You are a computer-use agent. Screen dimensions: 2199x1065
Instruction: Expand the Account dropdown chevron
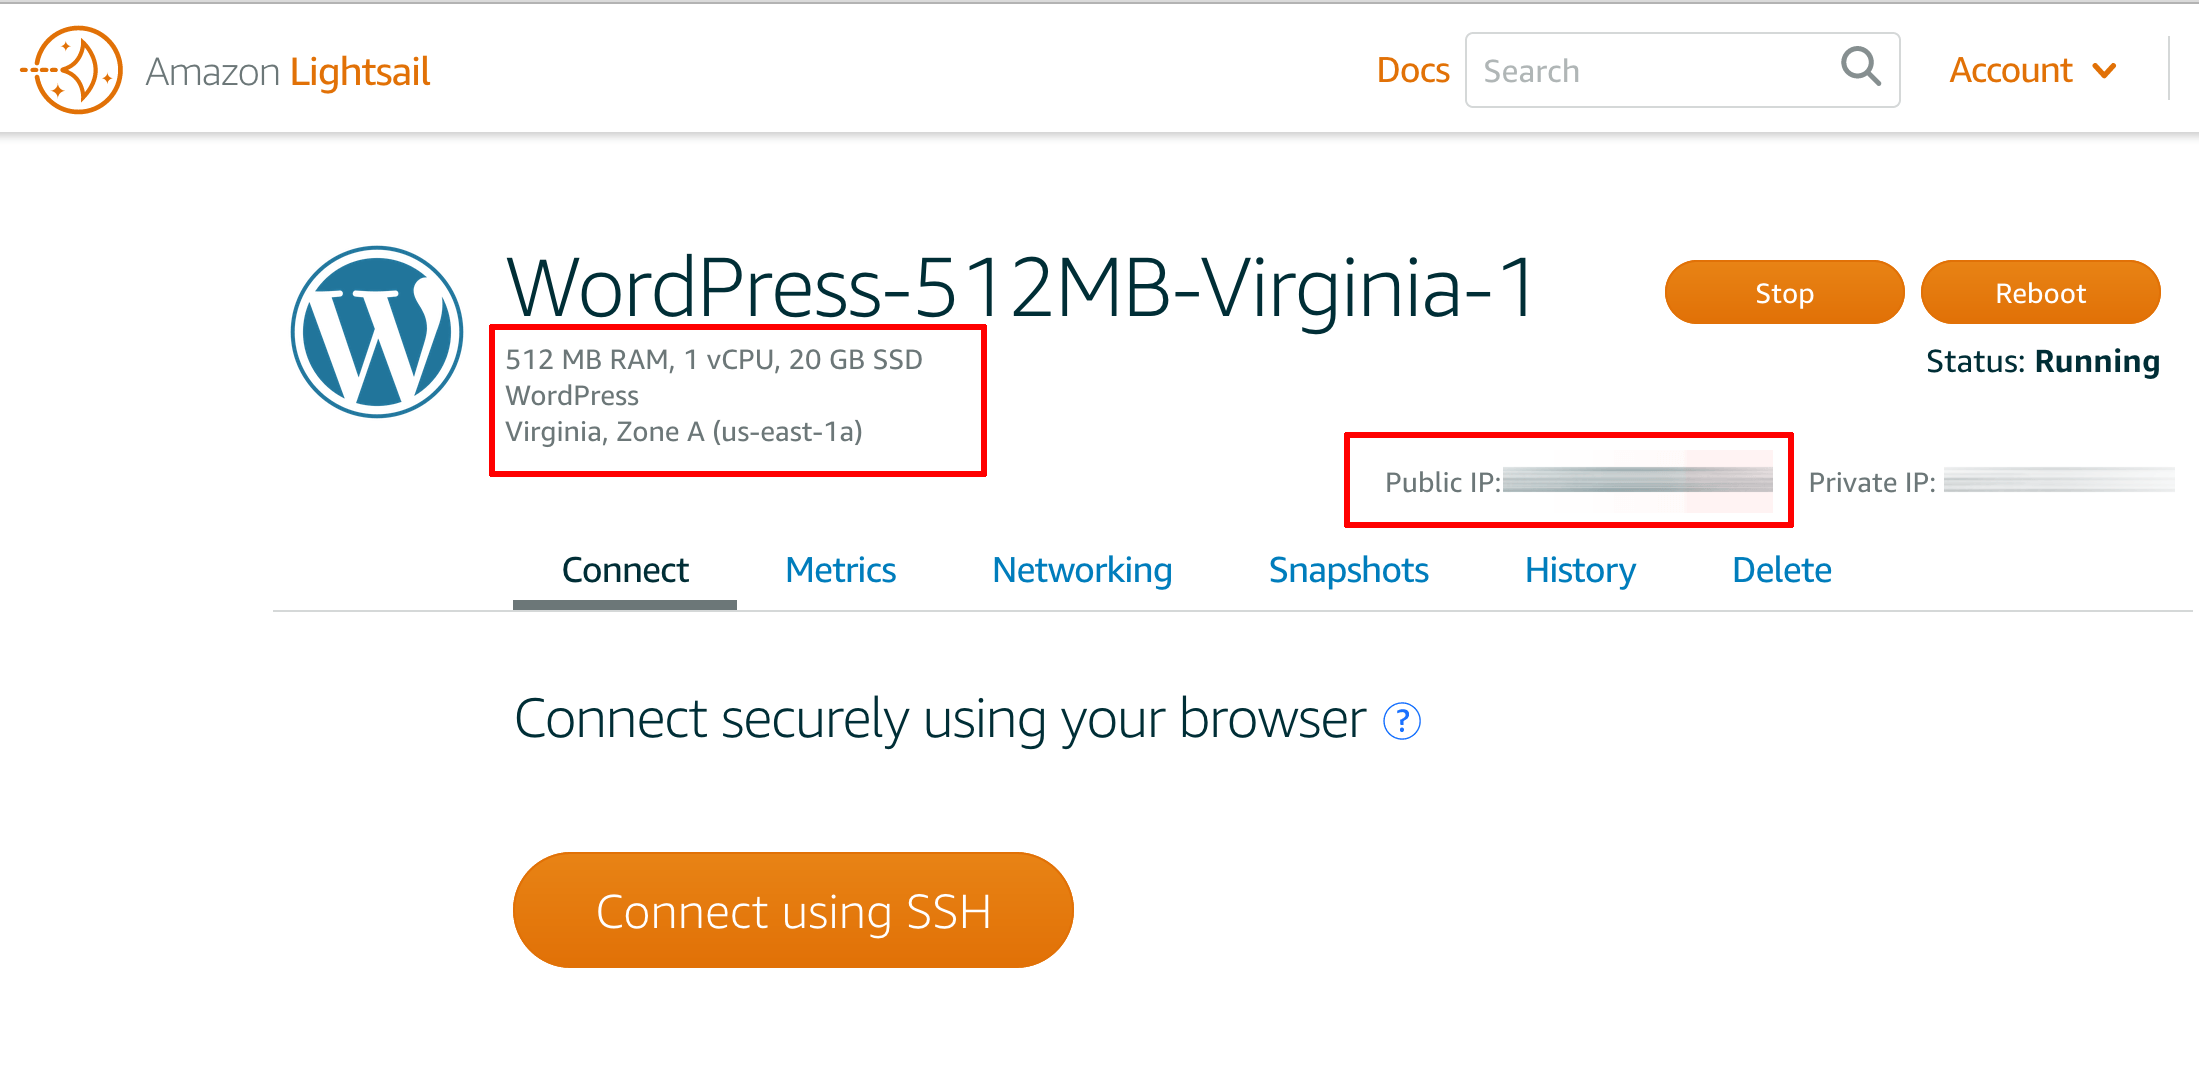(2104, 71)
